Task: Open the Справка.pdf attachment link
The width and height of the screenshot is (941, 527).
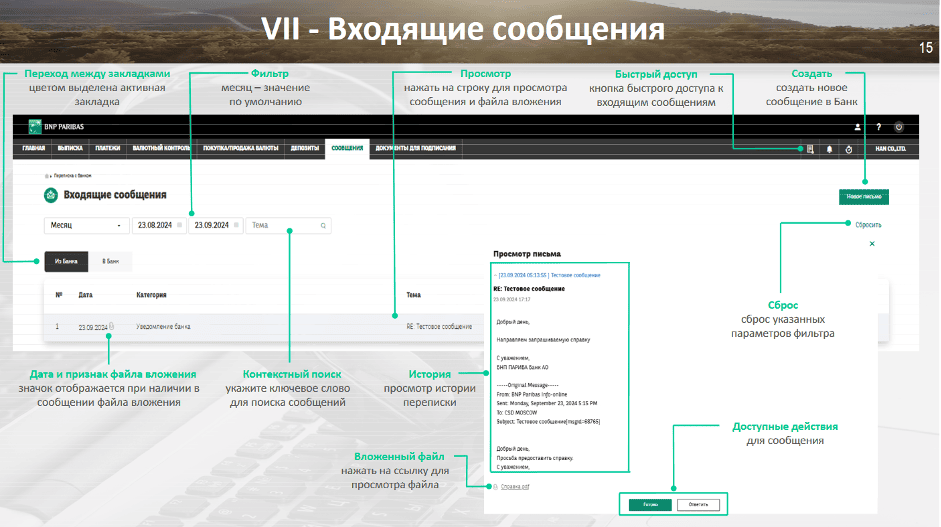Action: [x=515, y=487]
